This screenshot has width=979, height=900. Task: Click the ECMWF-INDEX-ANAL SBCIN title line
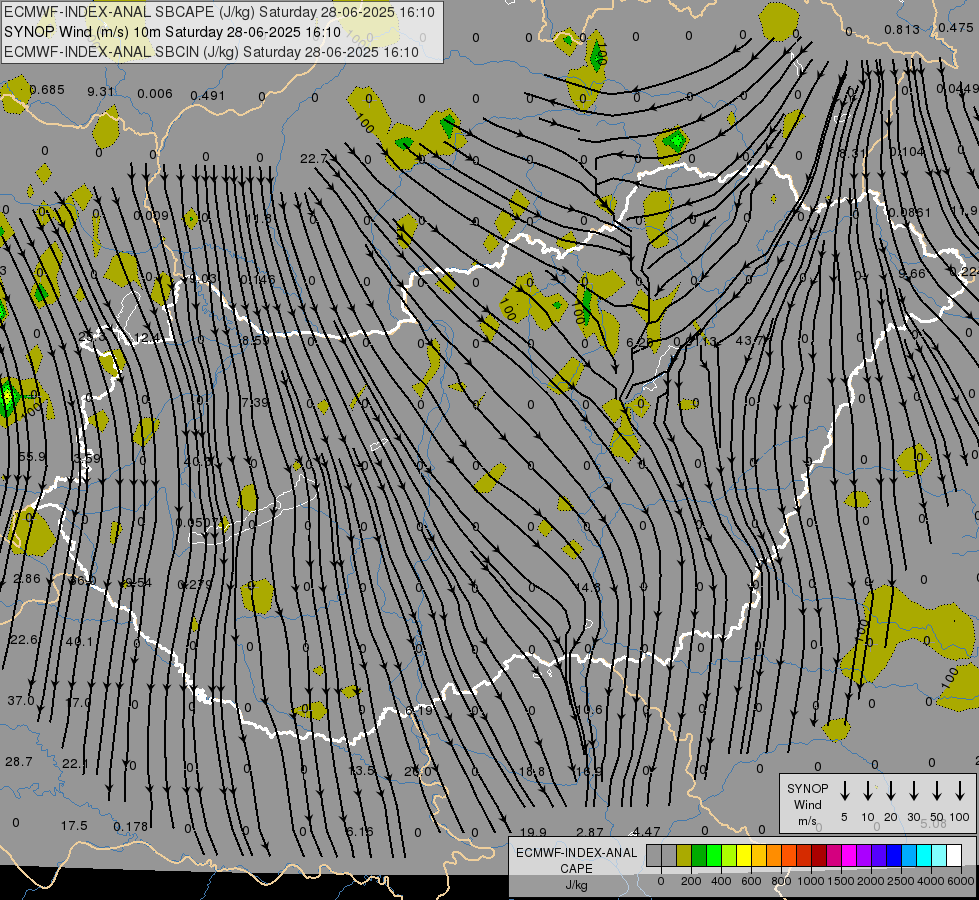(x=211, y=52)
